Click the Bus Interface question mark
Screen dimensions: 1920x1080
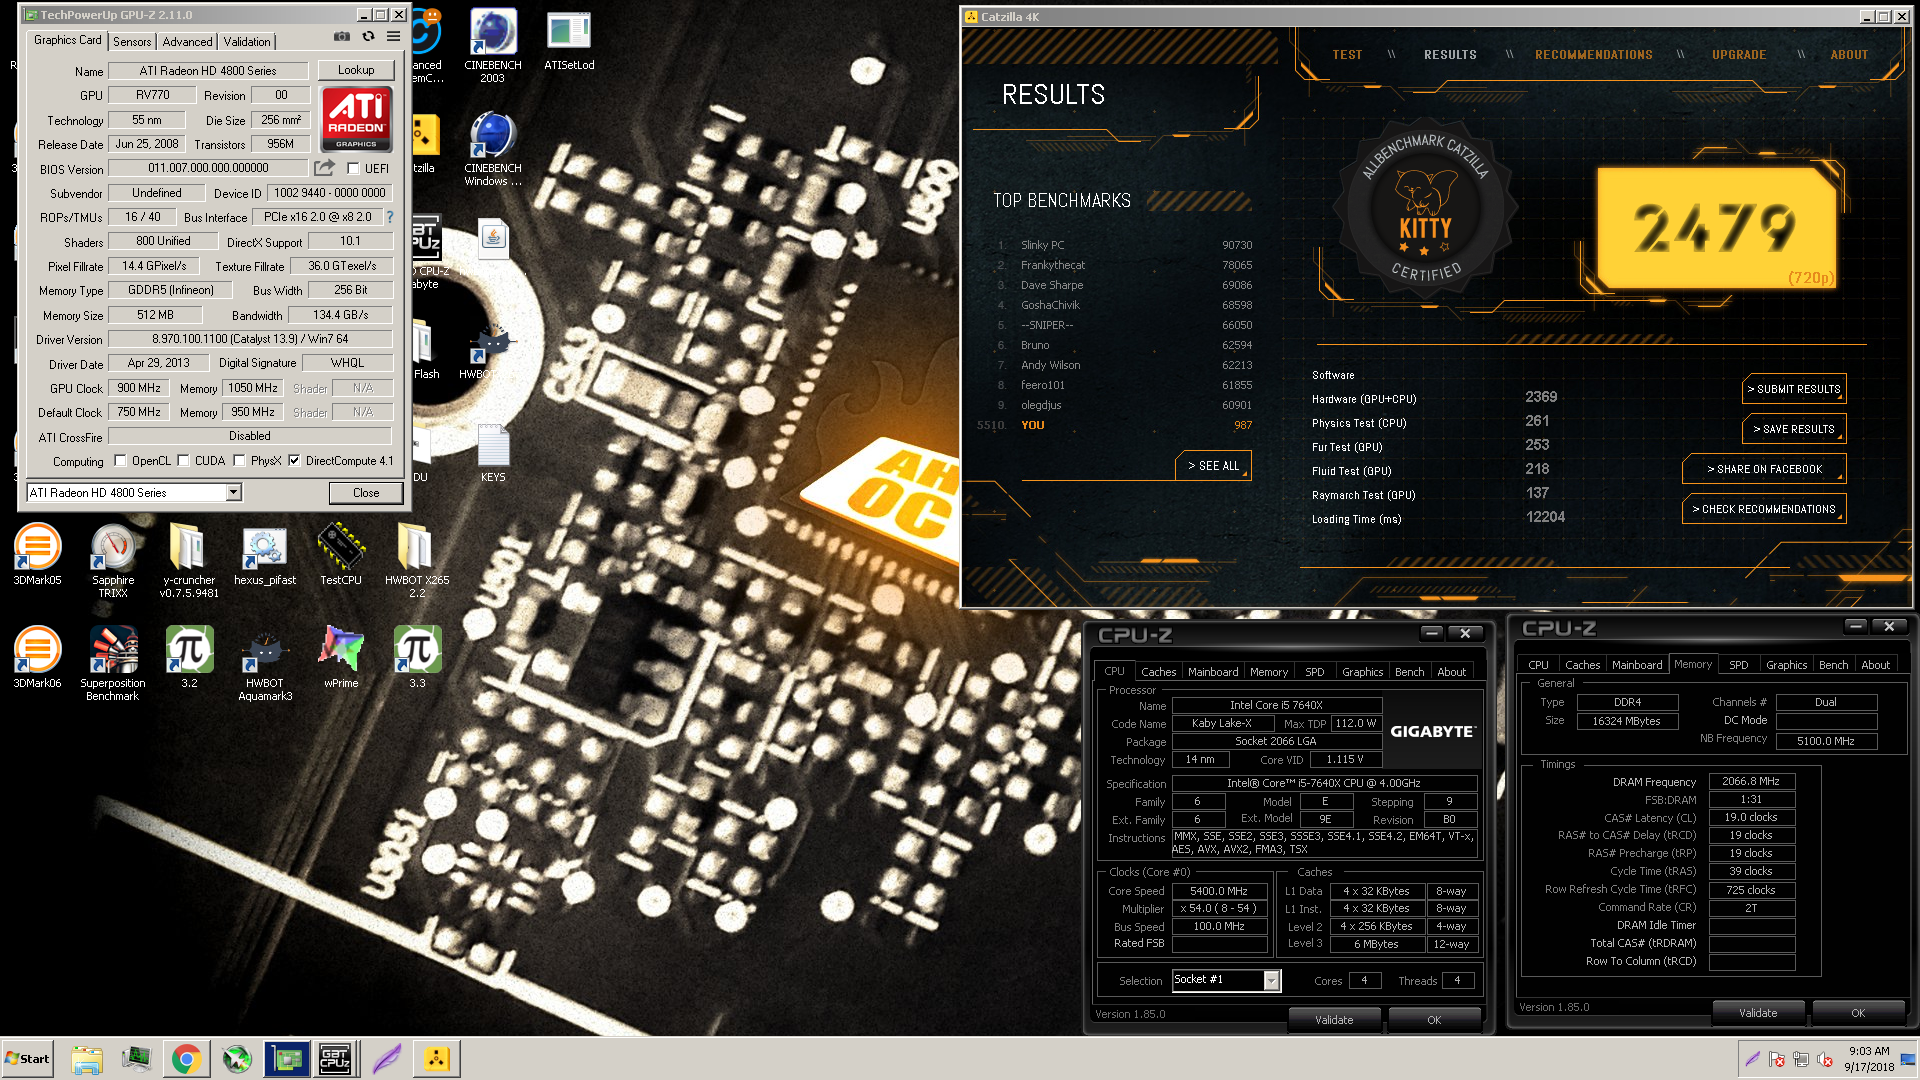[390, 217]
